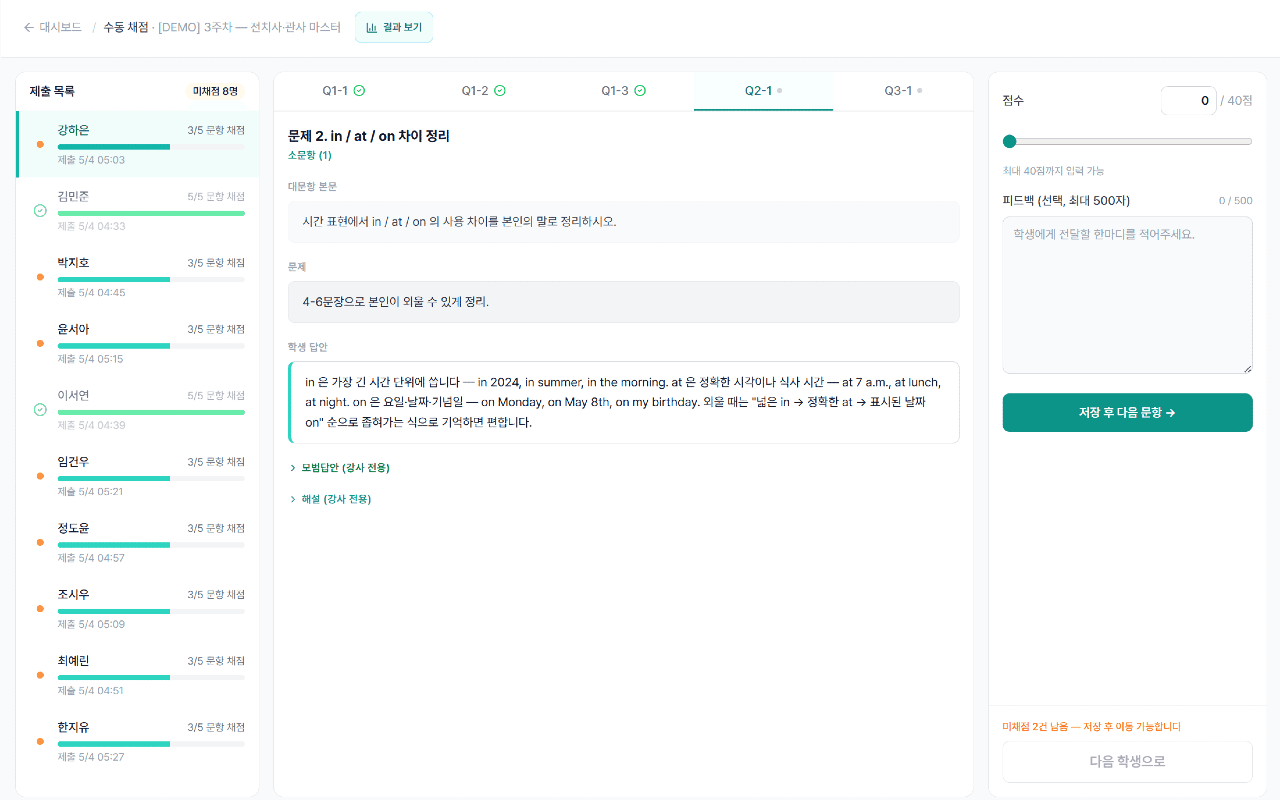Go back to 대시보드
Image resolution: width=1280 pixels, height=800 pixels.
52,28
